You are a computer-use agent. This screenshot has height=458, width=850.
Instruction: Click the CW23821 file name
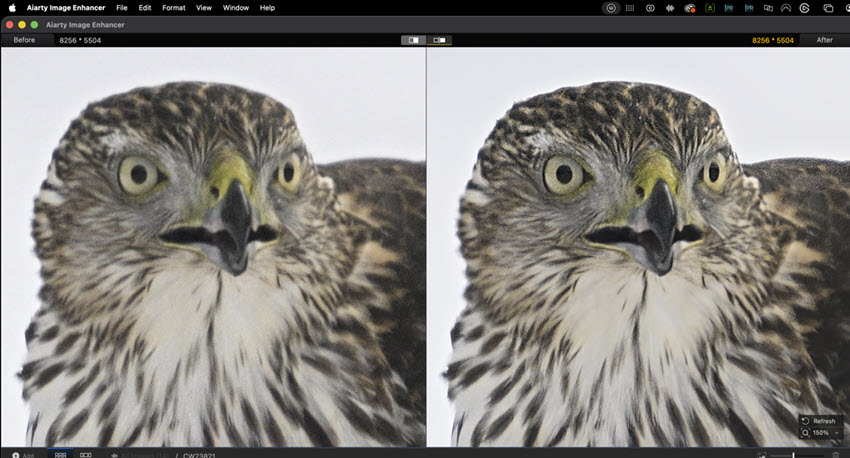tap(199, 455)
